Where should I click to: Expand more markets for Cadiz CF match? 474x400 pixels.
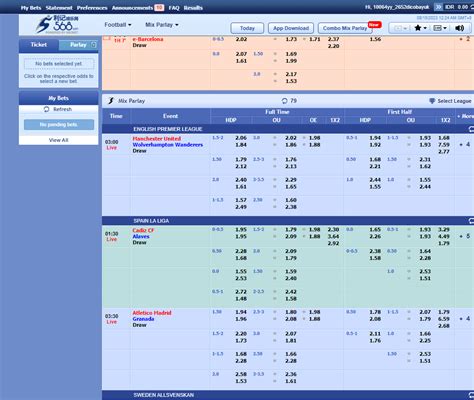coord(465,236)
